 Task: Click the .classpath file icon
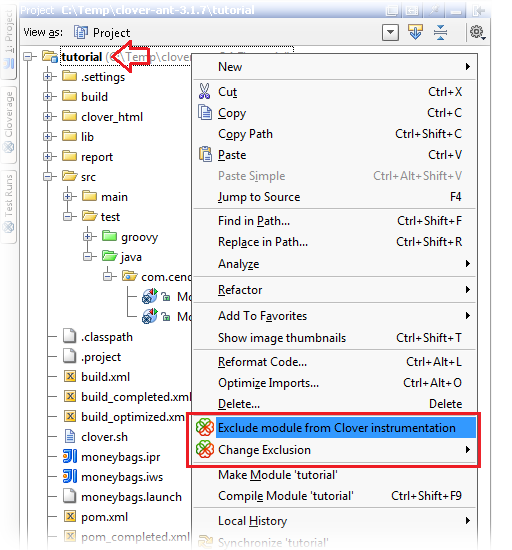click(69, 336)
